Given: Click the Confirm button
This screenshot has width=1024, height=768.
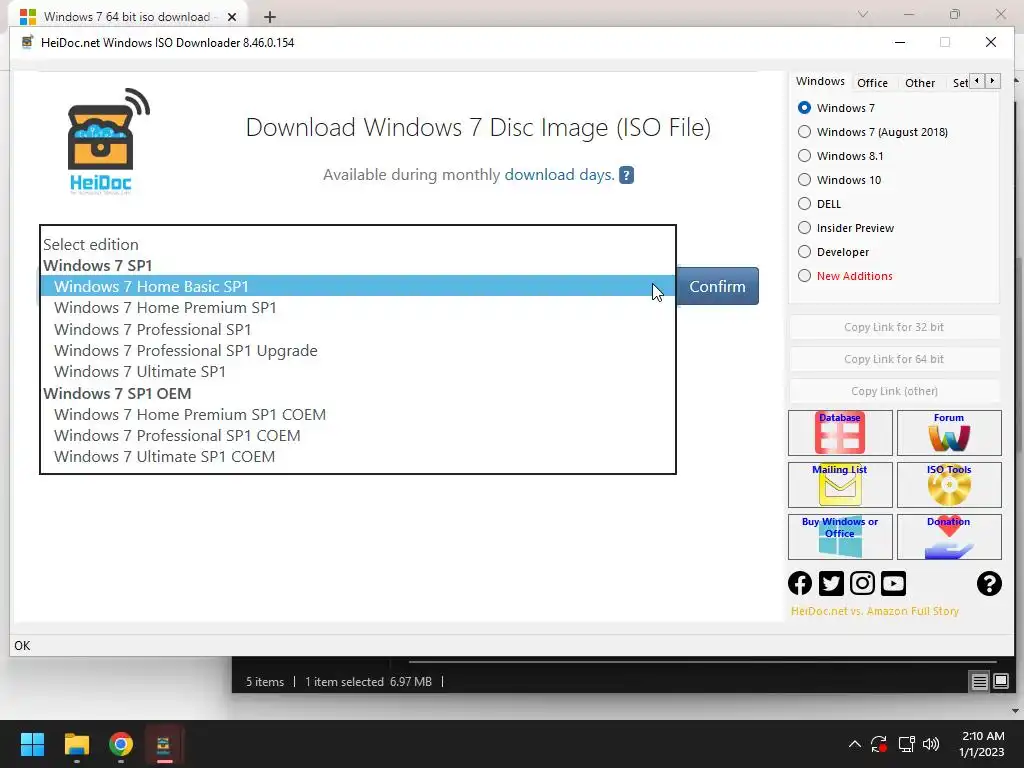Looking at the screenshot, I should pyautogui.click(x=717, y=286).
